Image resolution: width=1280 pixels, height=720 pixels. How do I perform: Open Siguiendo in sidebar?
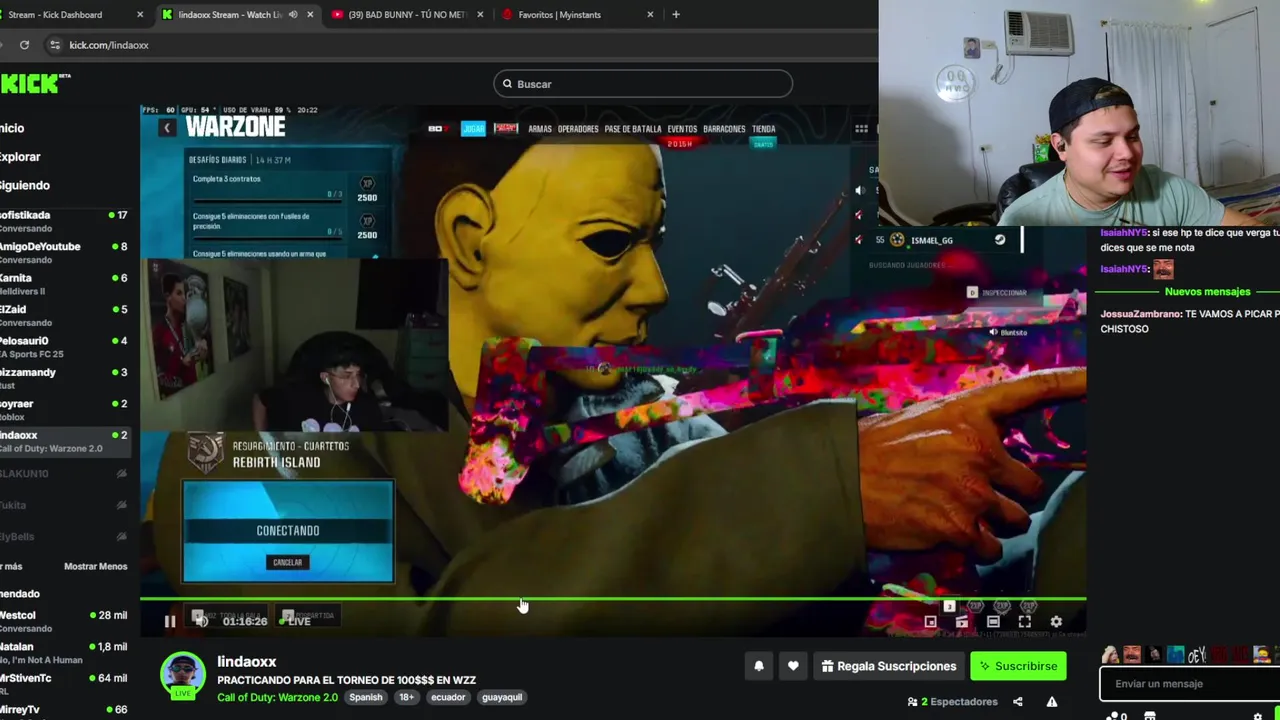(x=24, y=185)
